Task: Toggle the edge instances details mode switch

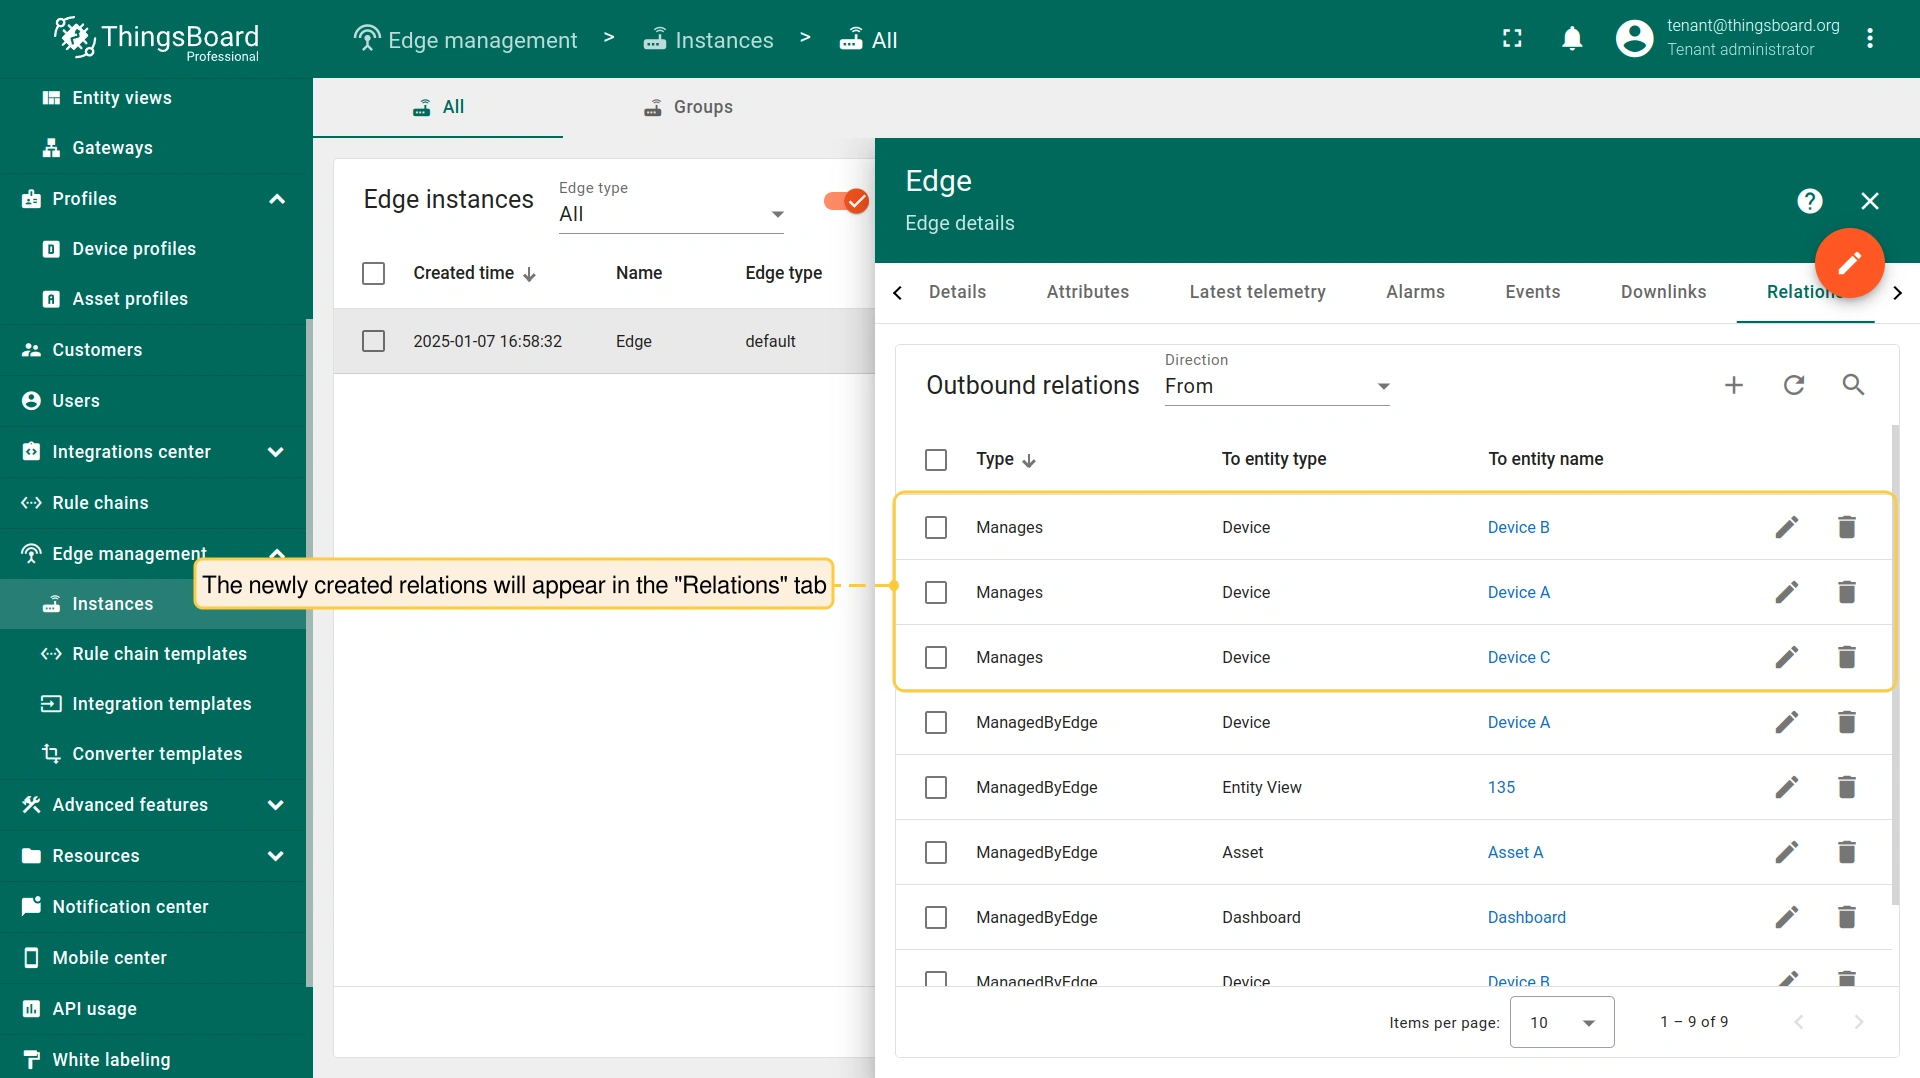Action: click(846, 201)
